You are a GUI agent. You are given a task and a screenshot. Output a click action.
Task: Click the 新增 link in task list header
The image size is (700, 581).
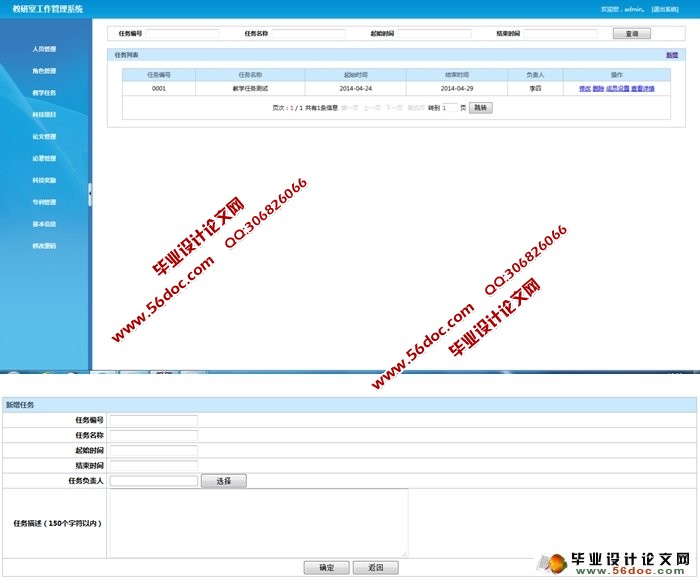click(x=672, y=55)
